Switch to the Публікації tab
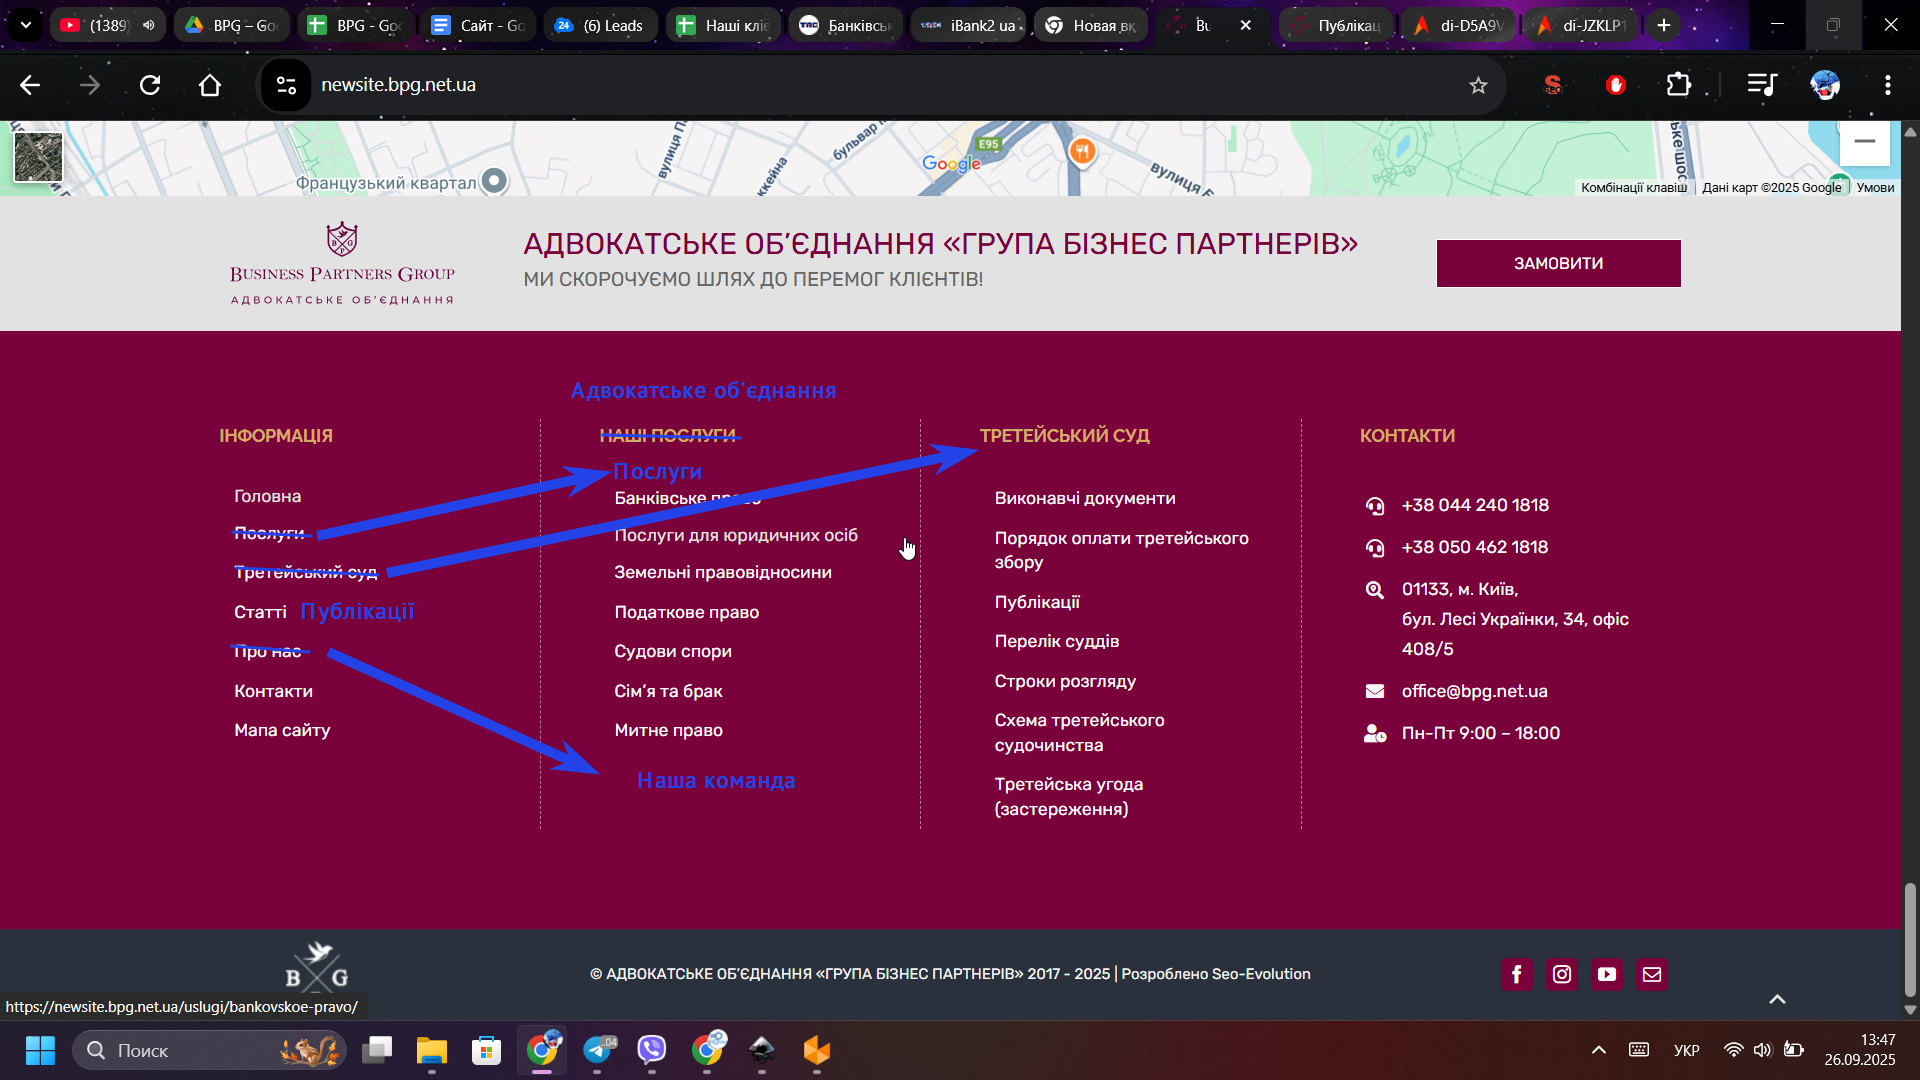 (1336, 25)
